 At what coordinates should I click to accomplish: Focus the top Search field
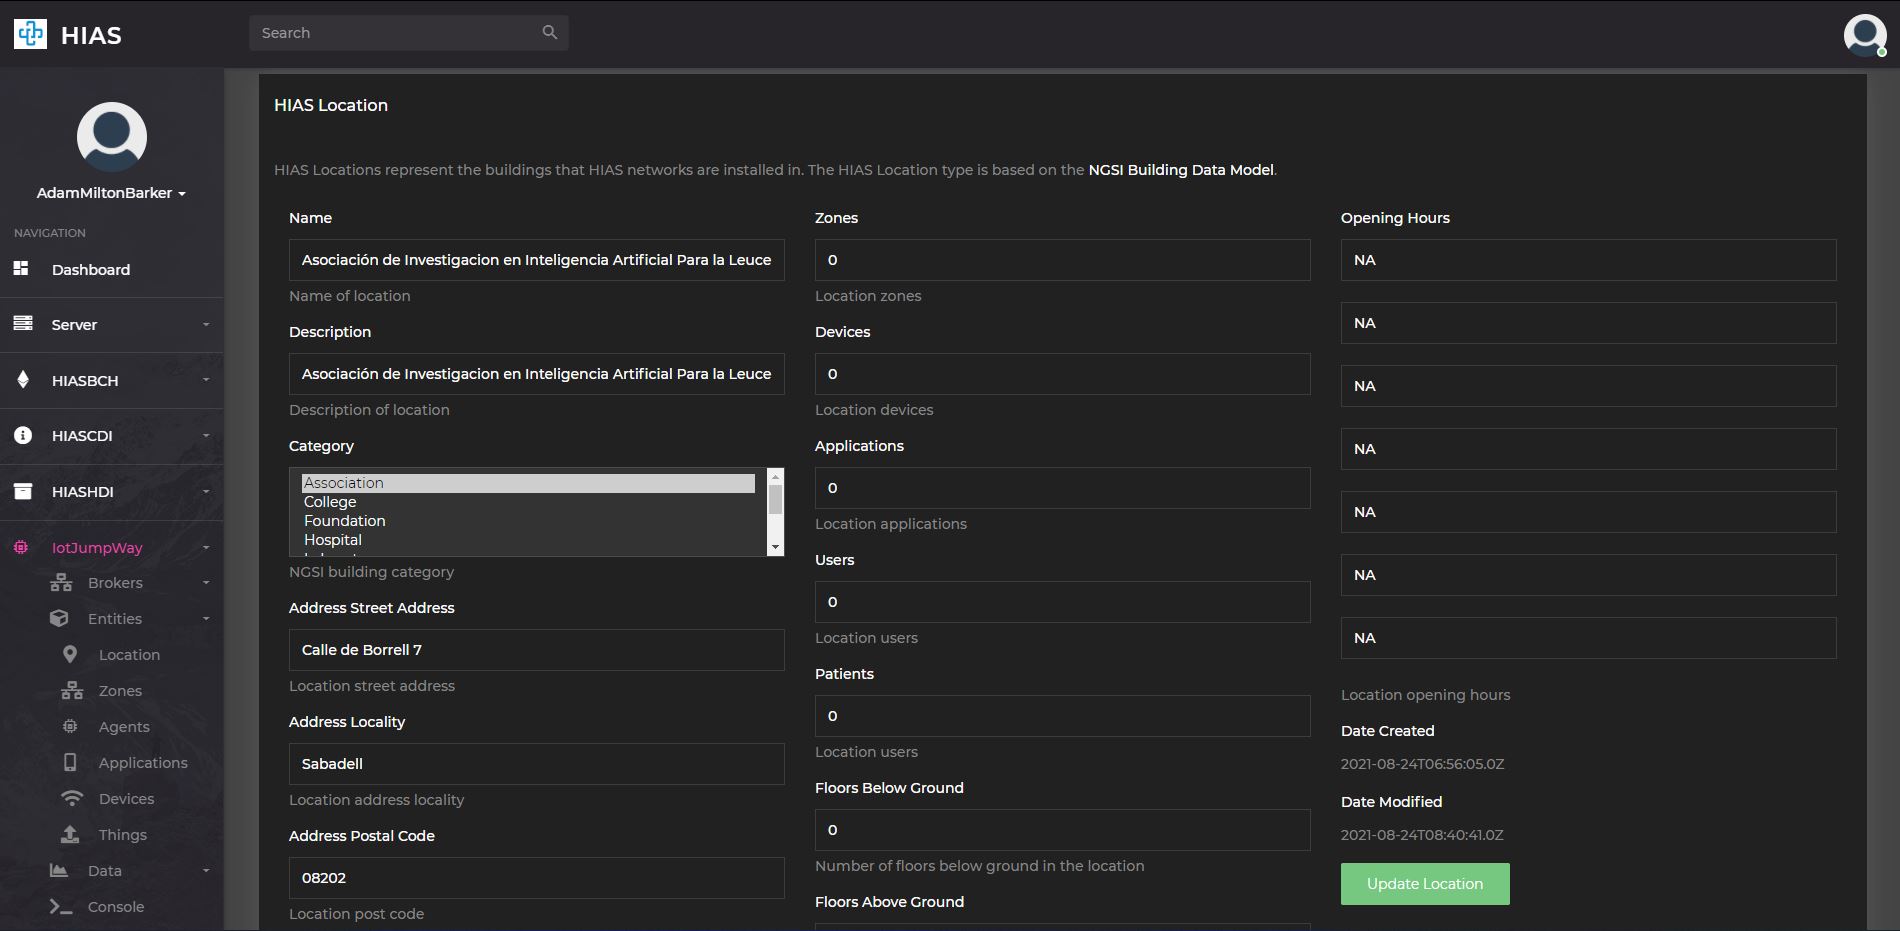click(409, 33)
